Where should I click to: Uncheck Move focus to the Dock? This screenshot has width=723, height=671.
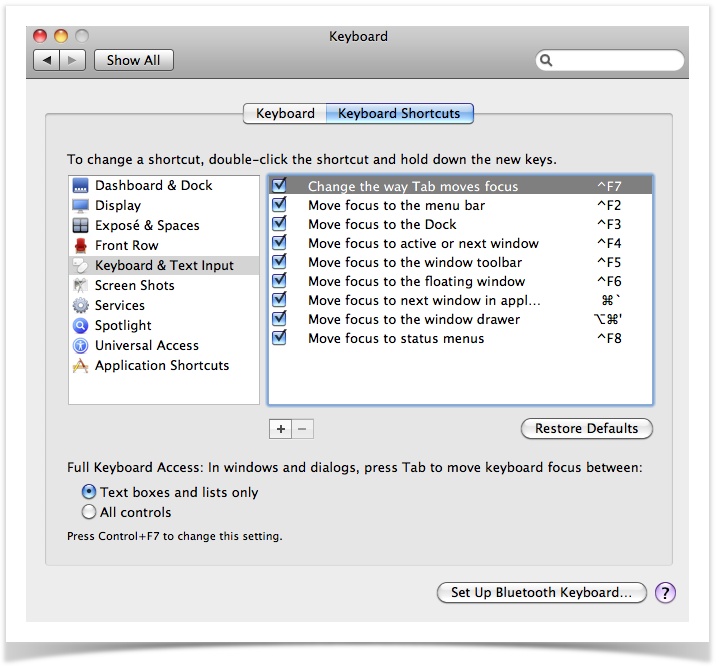coord(279,224)
